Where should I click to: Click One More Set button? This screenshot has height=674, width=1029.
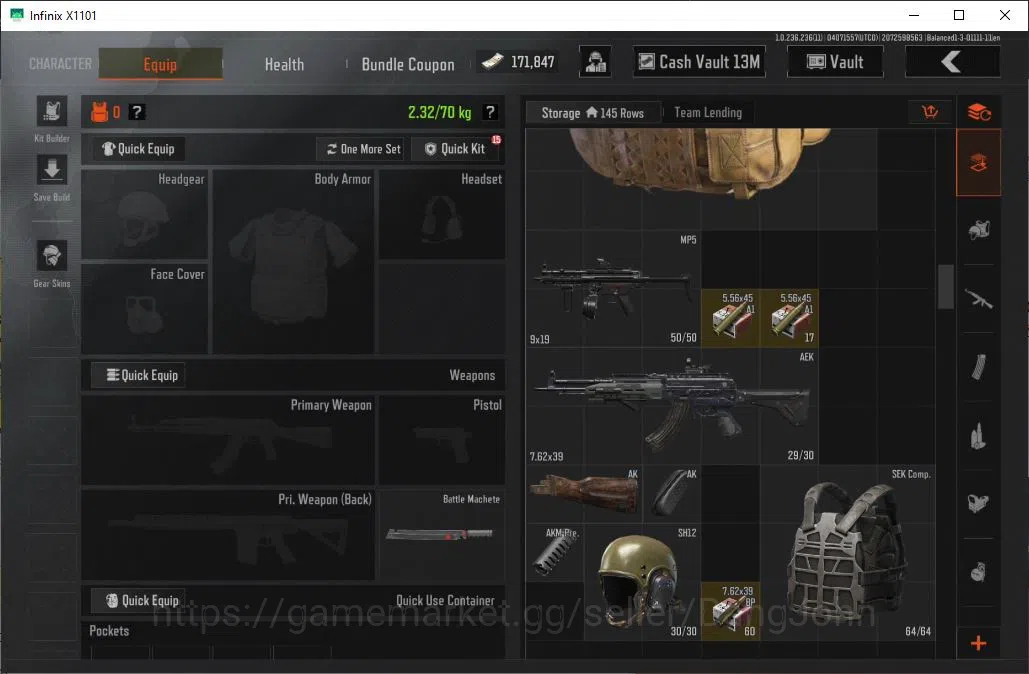[x=363, y=149]
